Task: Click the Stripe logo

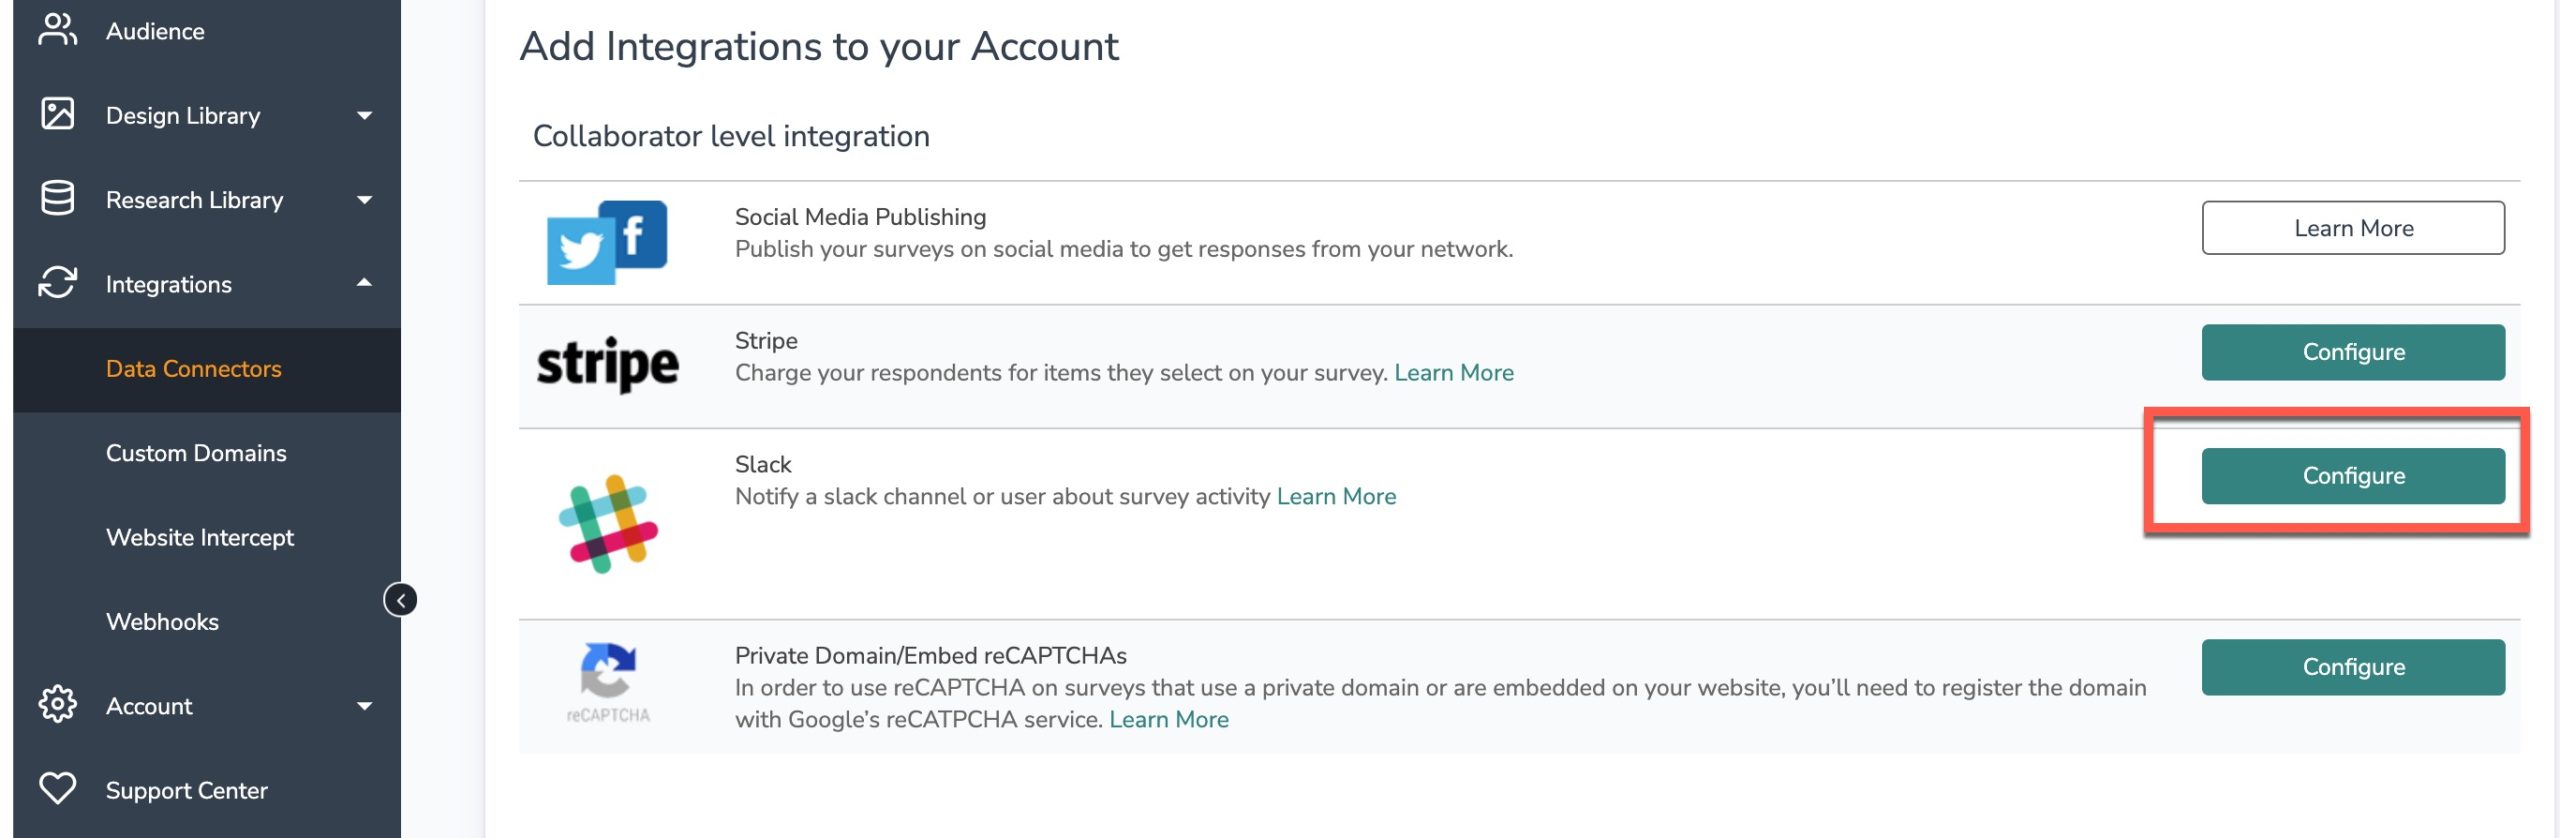Action: tap(608, 364)
